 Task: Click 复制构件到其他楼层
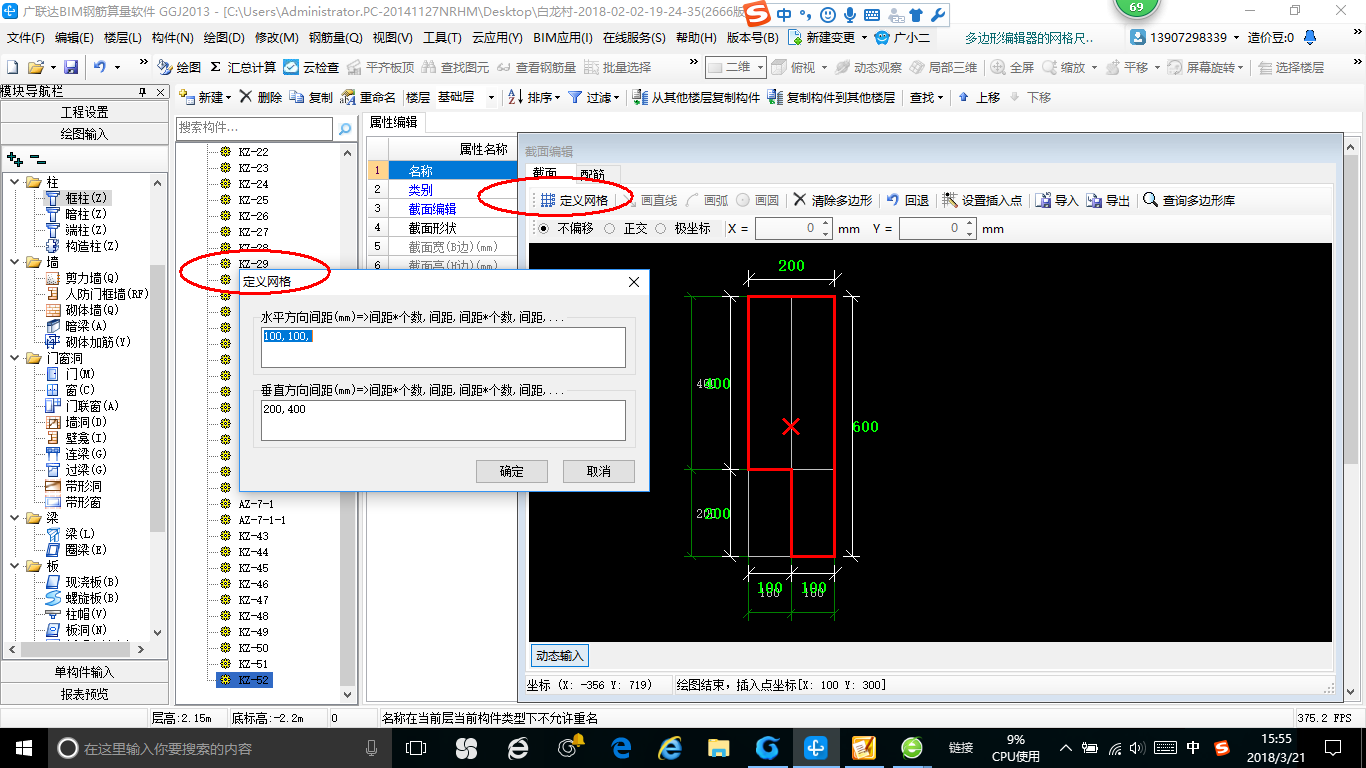(831, 97)
